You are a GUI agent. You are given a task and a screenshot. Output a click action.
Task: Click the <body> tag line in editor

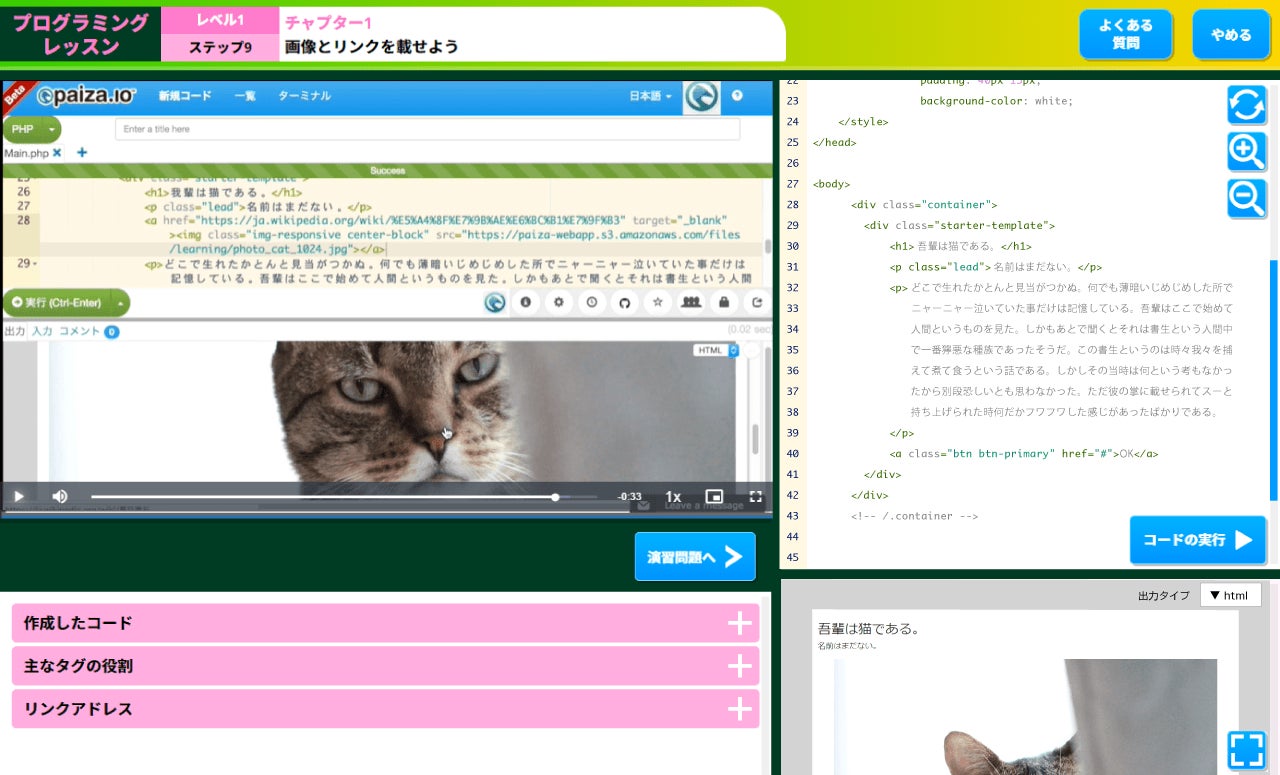coord(831,184)
